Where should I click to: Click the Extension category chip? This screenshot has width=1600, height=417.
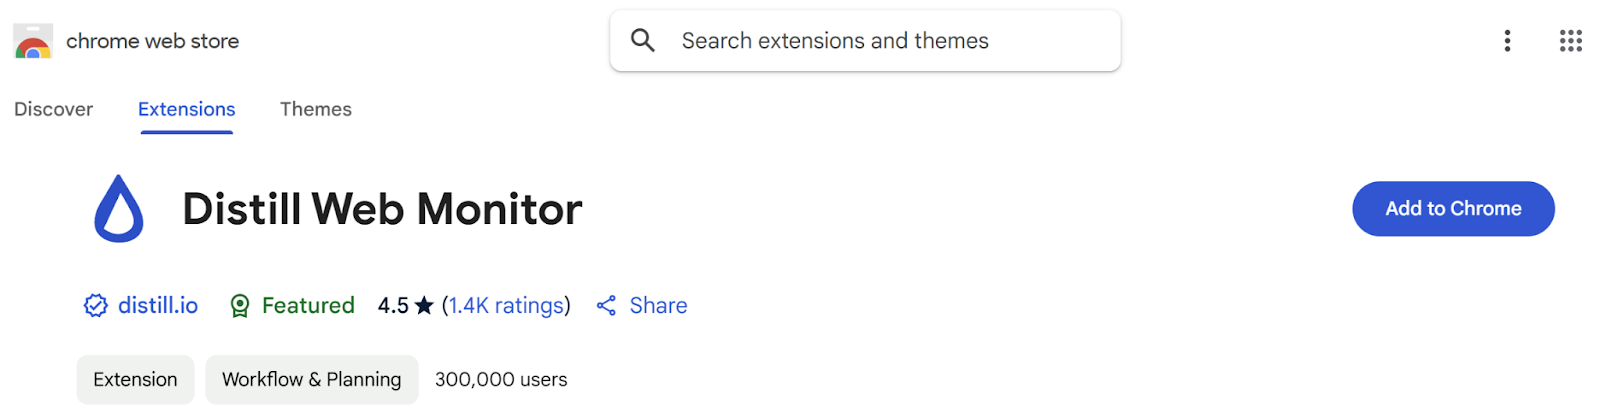(135, 380)
